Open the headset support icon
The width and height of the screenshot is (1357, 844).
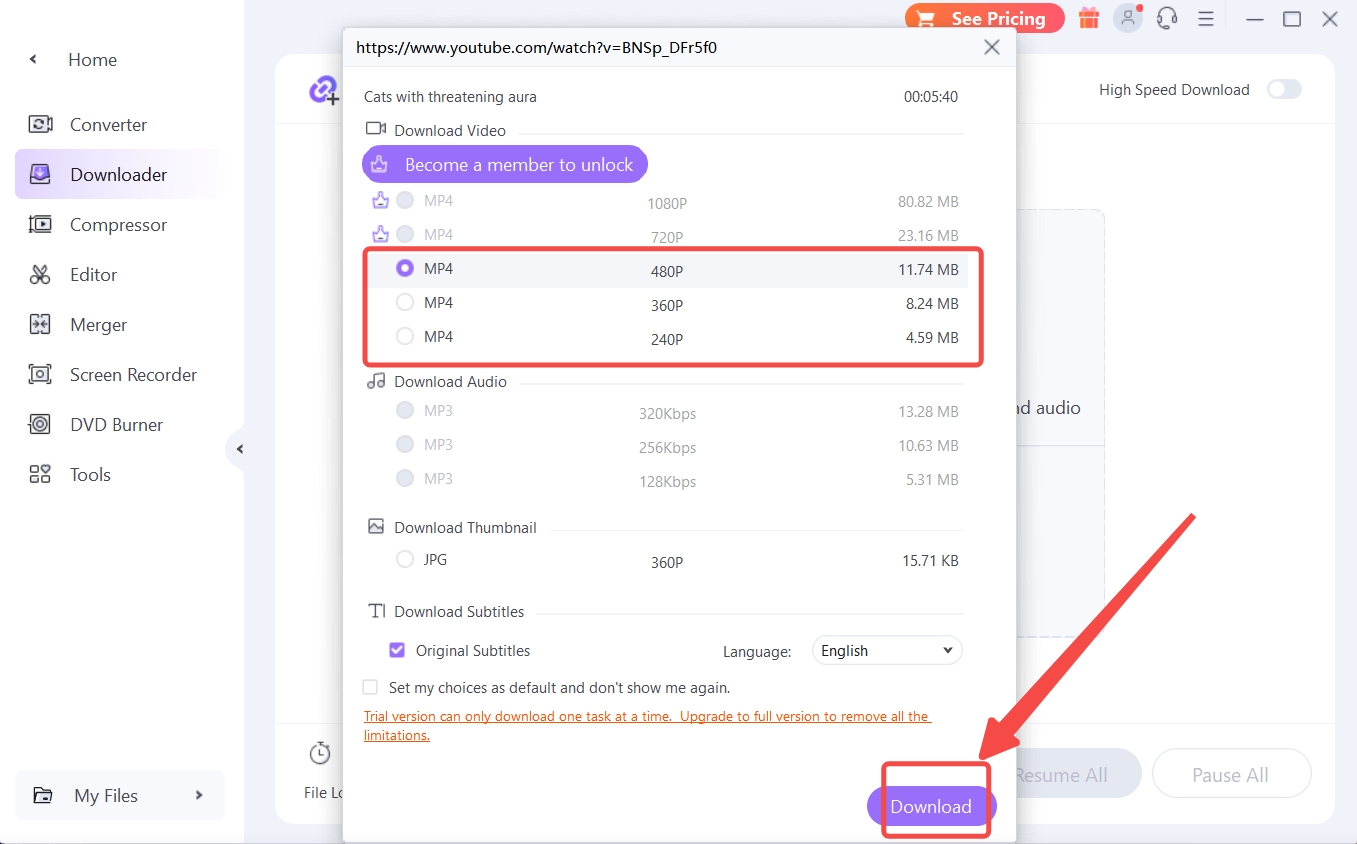tap(1166, 18)
